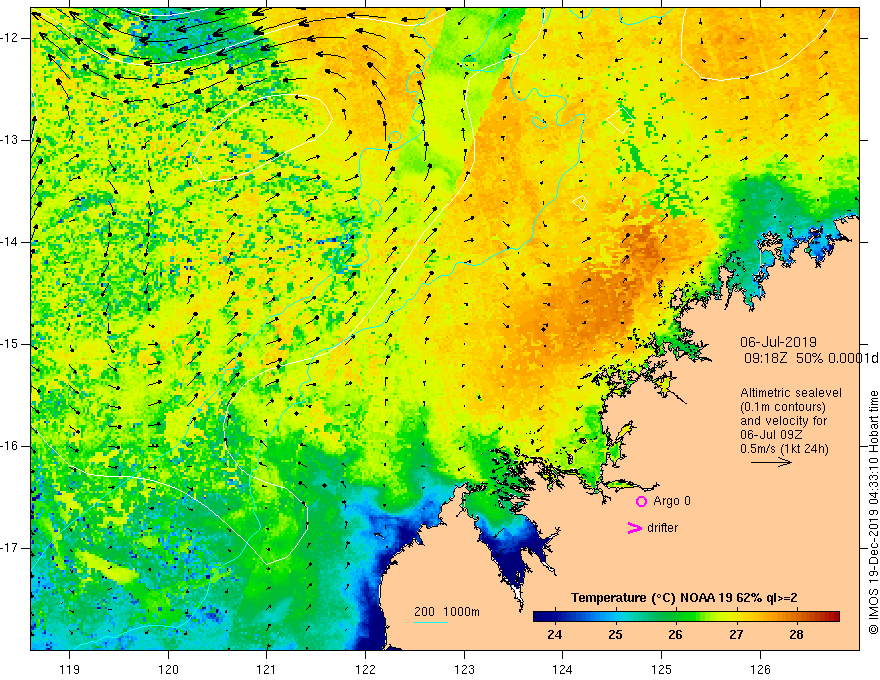Click the colorbar tick label 25

click(615, 635)
